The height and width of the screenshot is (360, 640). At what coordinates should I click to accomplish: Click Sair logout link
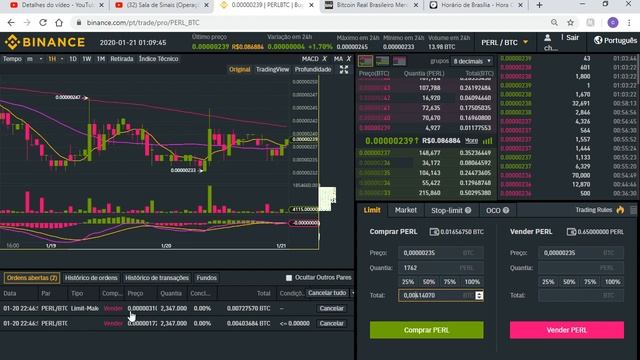573,38
